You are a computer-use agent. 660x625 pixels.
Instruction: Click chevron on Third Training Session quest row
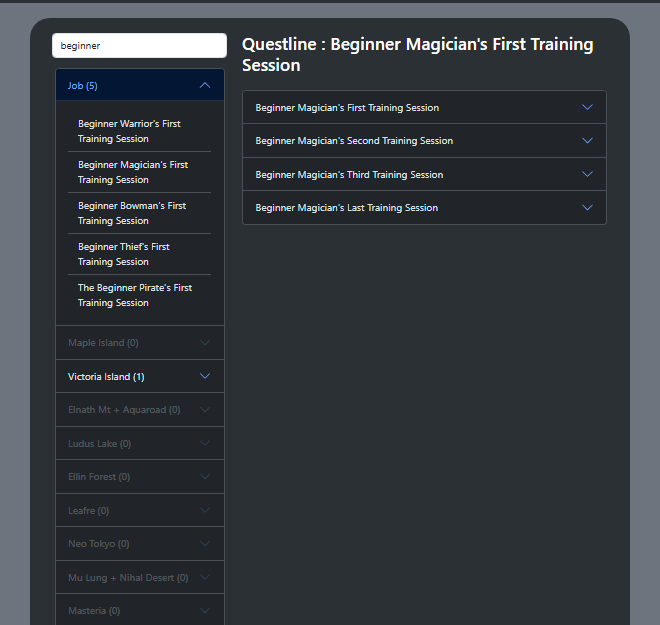pos(587,174)
